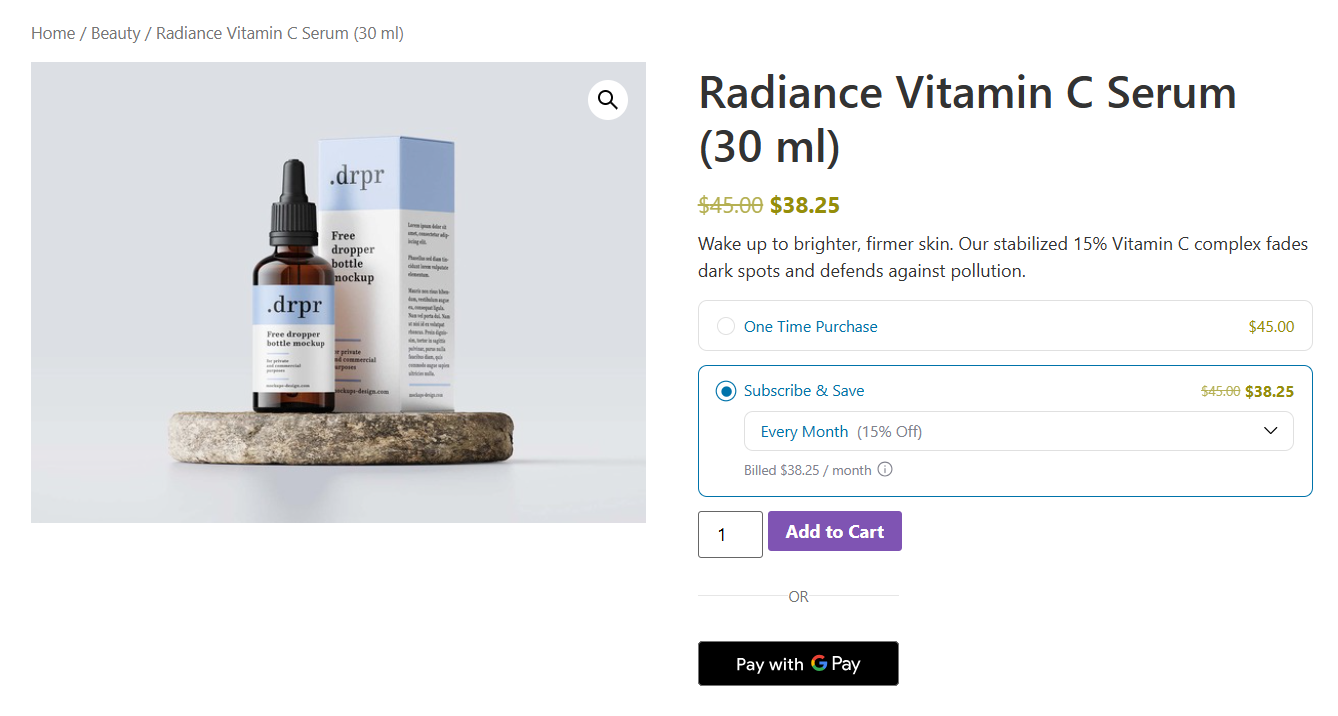This screenshot has width=1338, height=716.
Task: Click the discounted $38.25 price
Action: (x=804, y=205)
